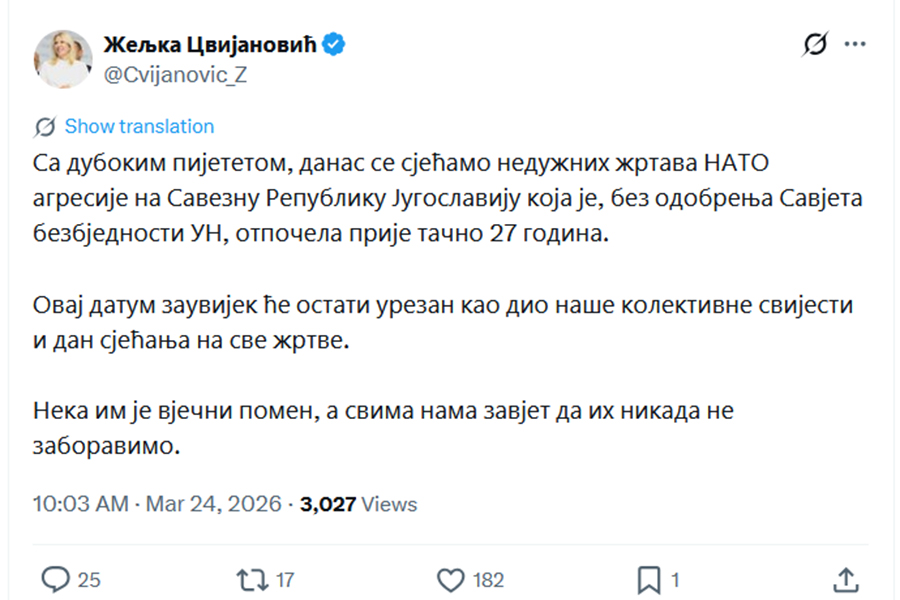Click the reply count number 25

pos(89,579)
